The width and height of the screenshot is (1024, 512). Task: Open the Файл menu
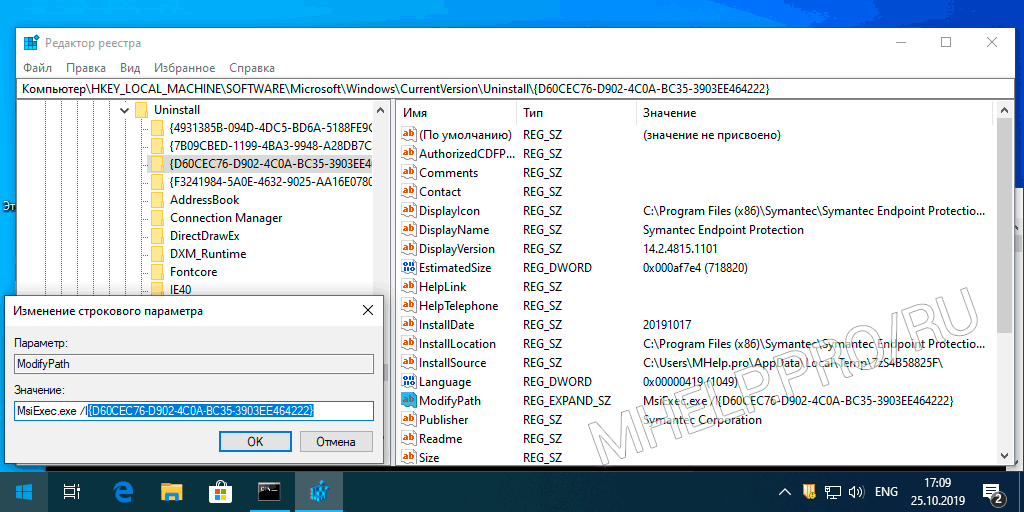tap(37, 68)
